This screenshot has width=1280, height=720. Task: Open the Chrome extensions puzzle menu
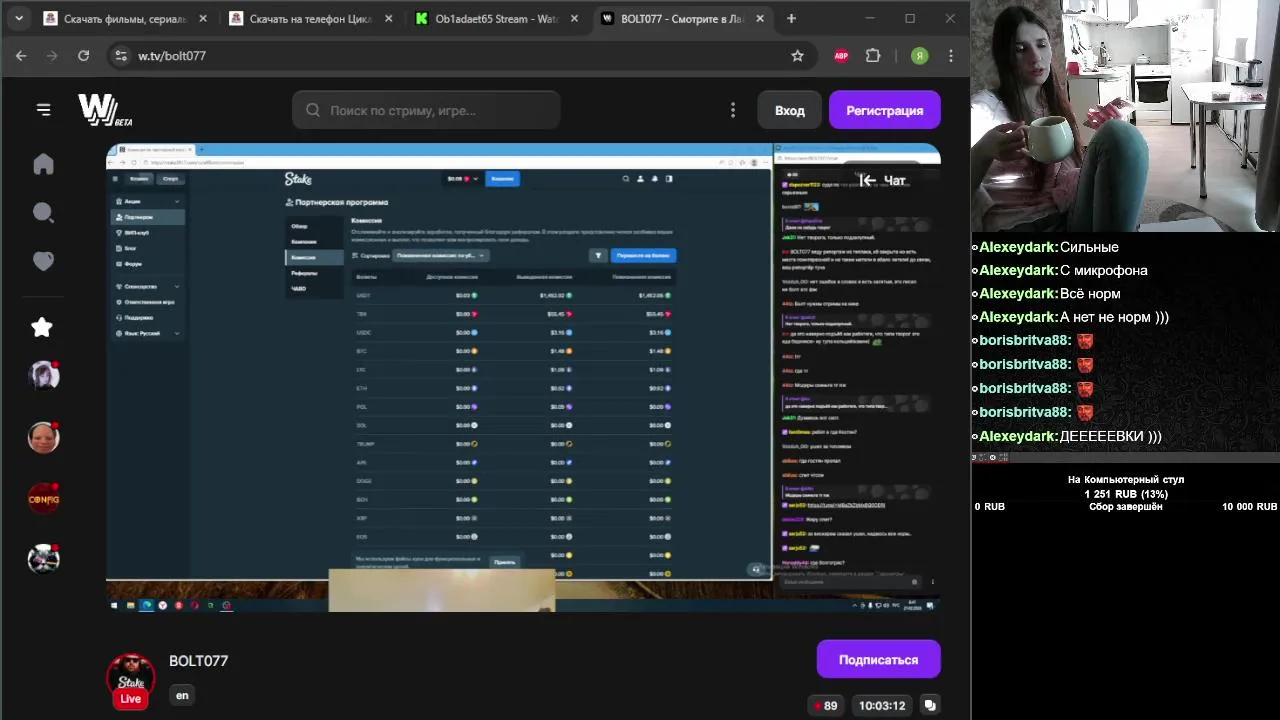[x=873, y=56]
